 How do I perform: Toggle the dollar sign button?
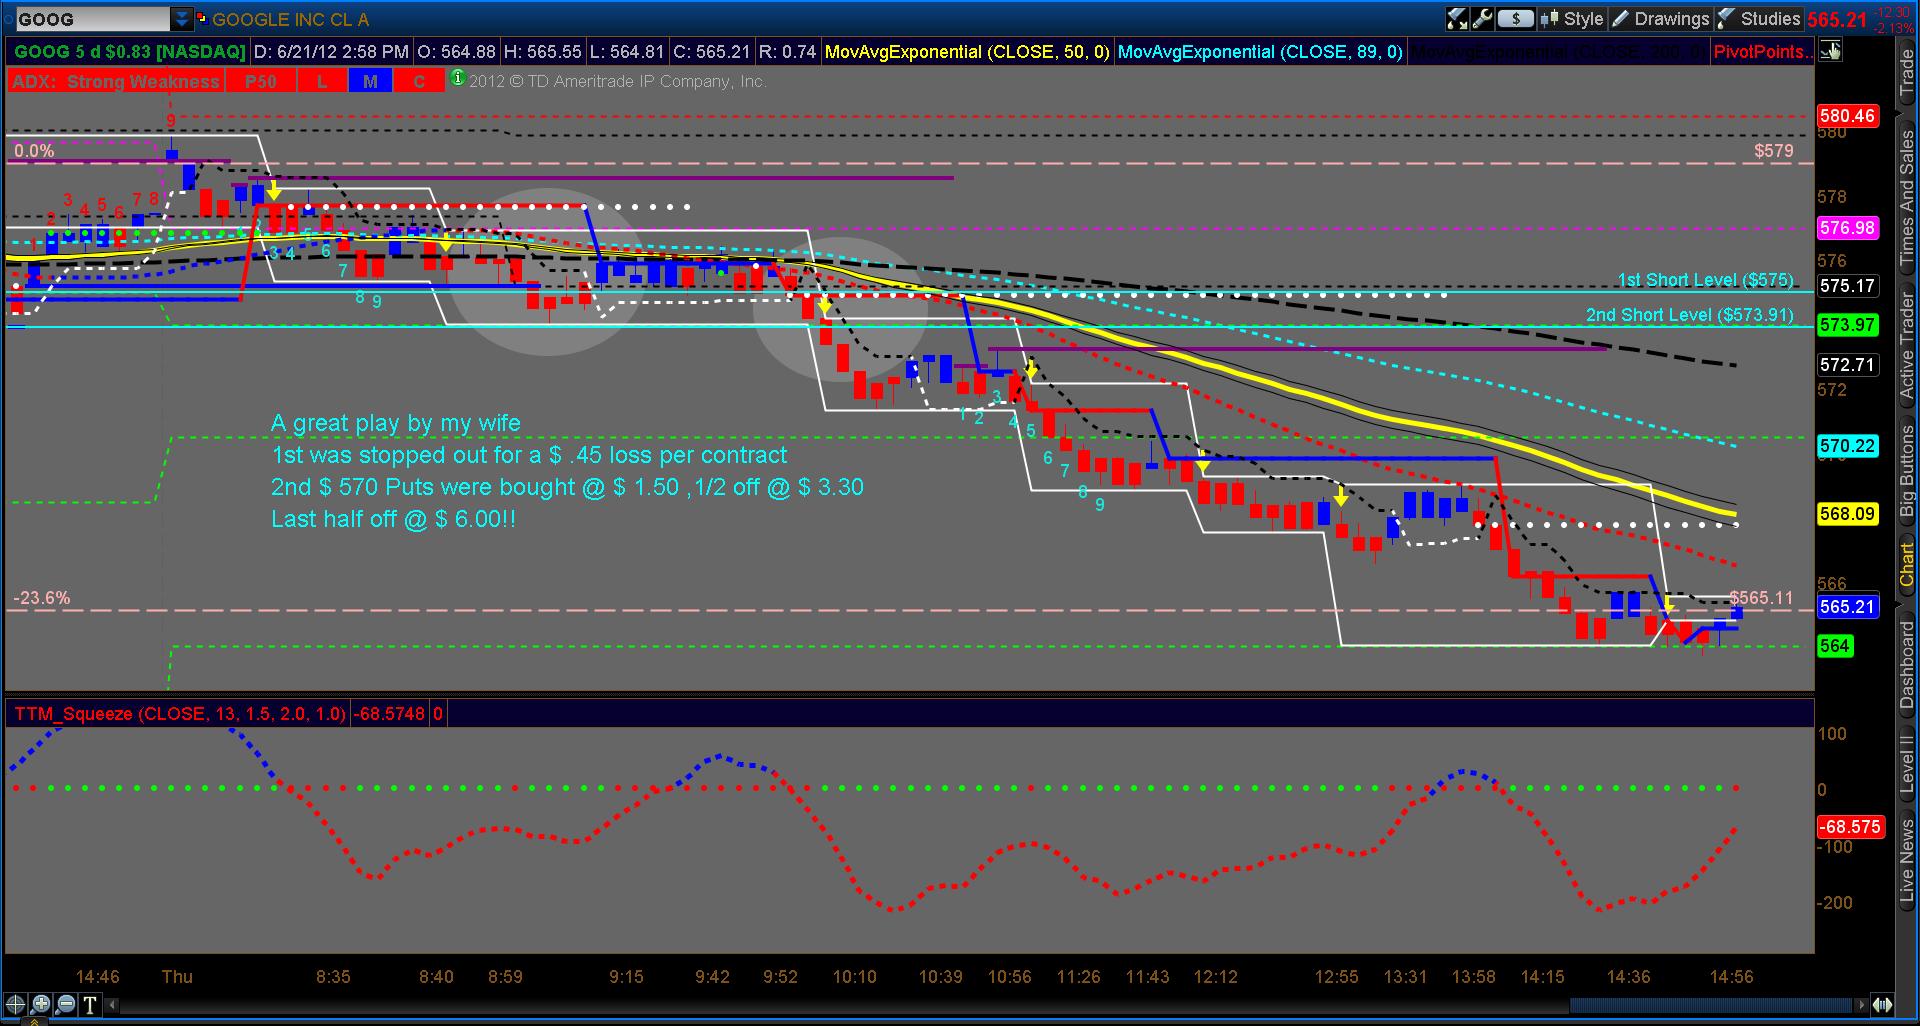click(1516, 18)
